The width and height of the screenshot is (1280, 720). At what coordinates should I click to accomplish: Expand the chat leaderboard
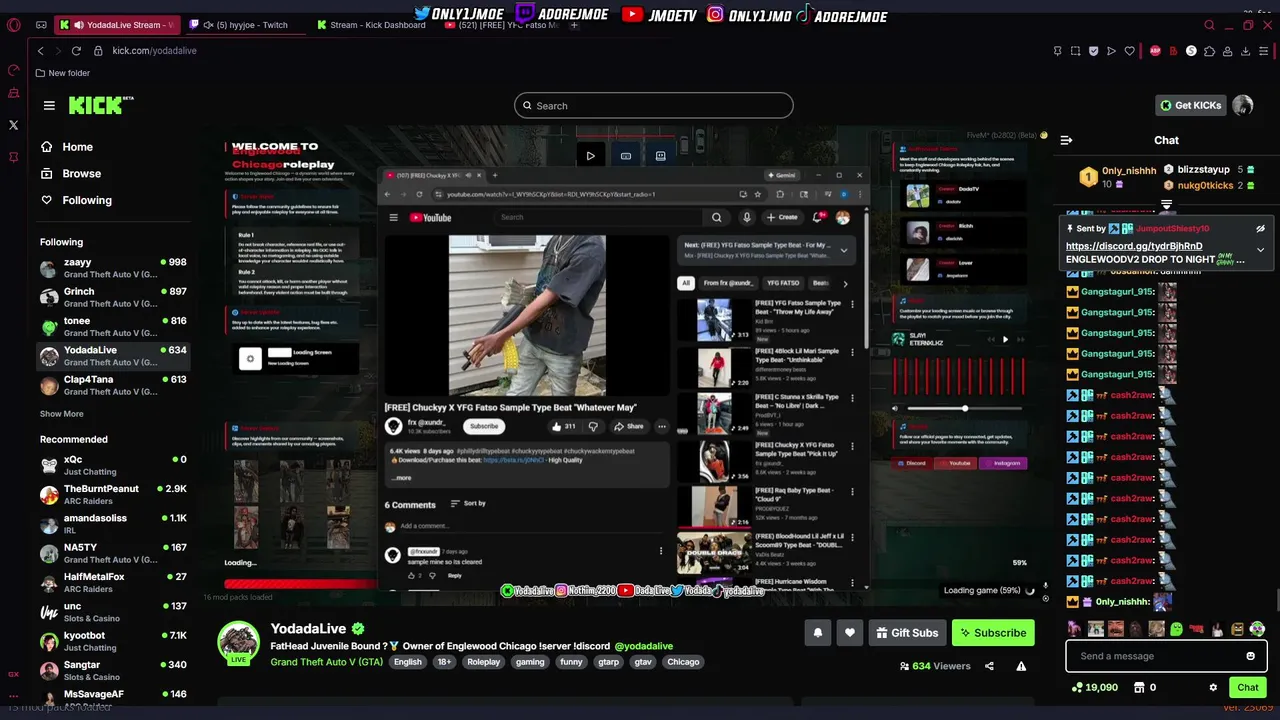pos(1166,204)
